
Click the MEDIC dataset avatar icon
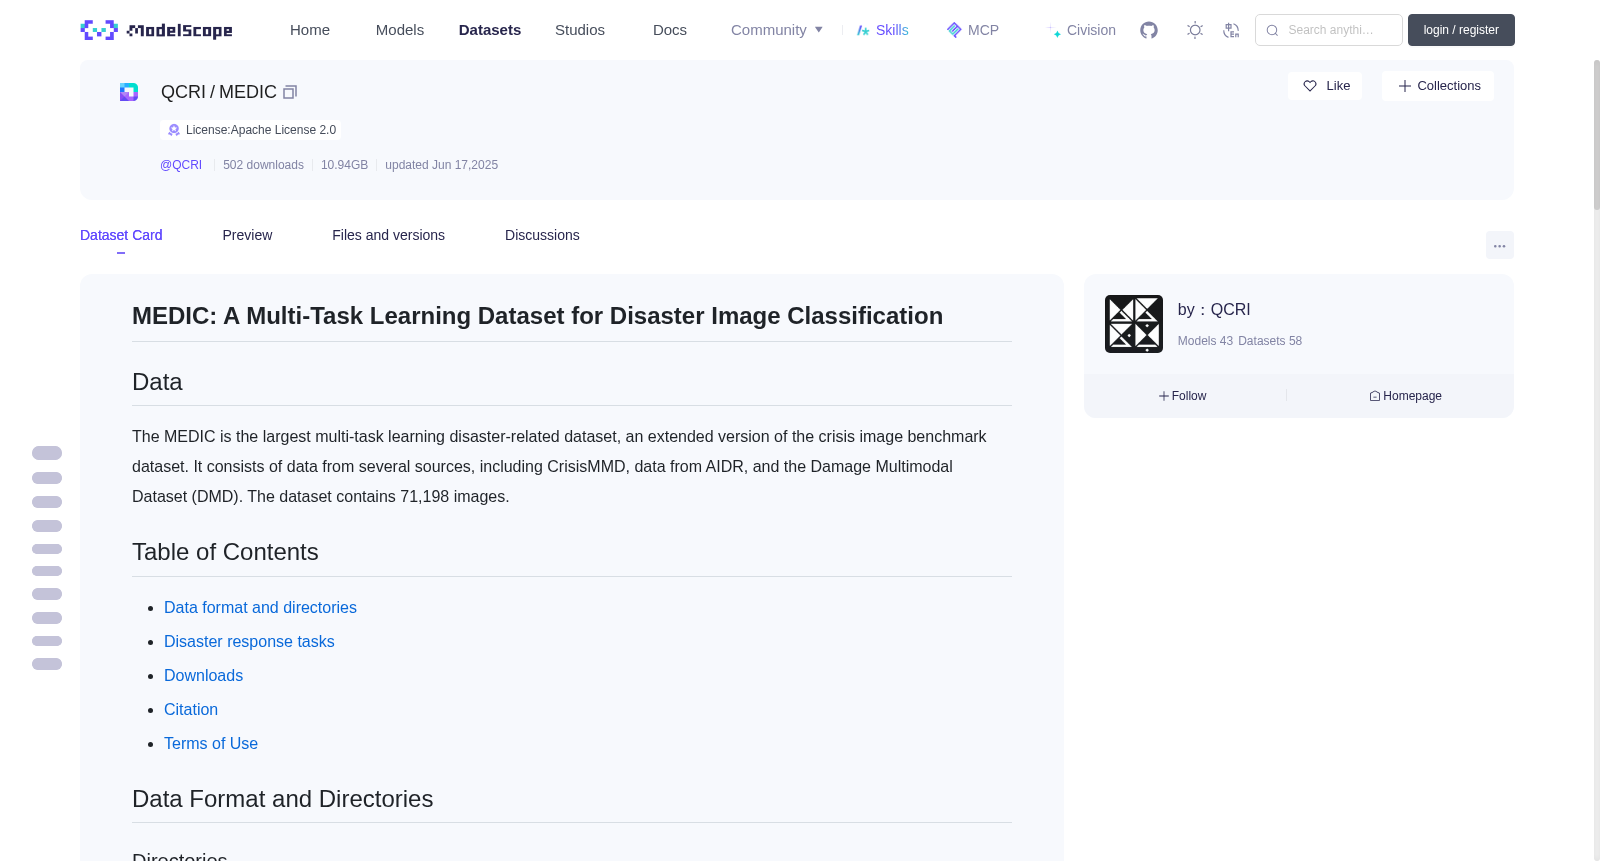(x=129, y=92)
